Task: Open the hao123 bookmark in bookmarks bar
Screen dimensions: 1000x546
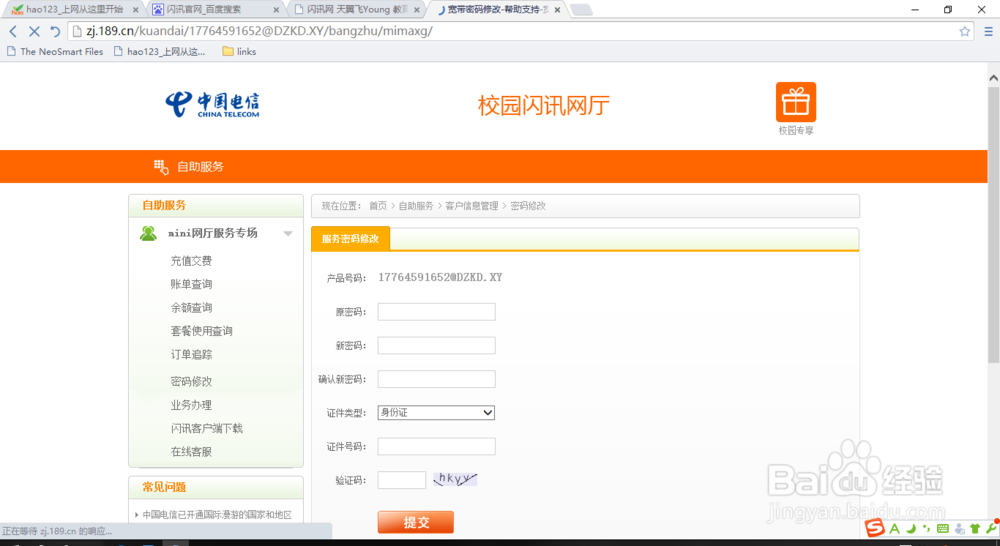Action: [159, 52]
